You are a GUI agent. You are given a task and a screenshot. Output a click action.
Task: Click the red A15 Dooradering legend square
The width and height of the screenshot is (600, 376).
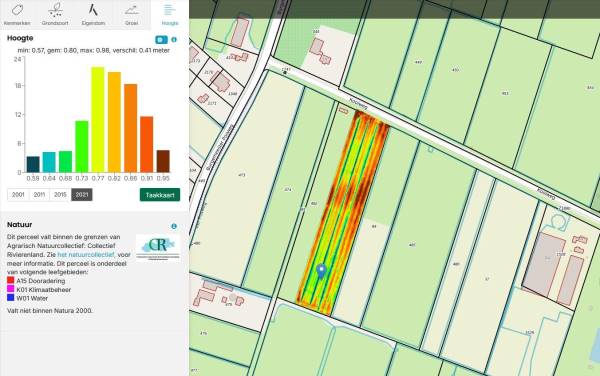pyautogui.click(x=11, y=280)
